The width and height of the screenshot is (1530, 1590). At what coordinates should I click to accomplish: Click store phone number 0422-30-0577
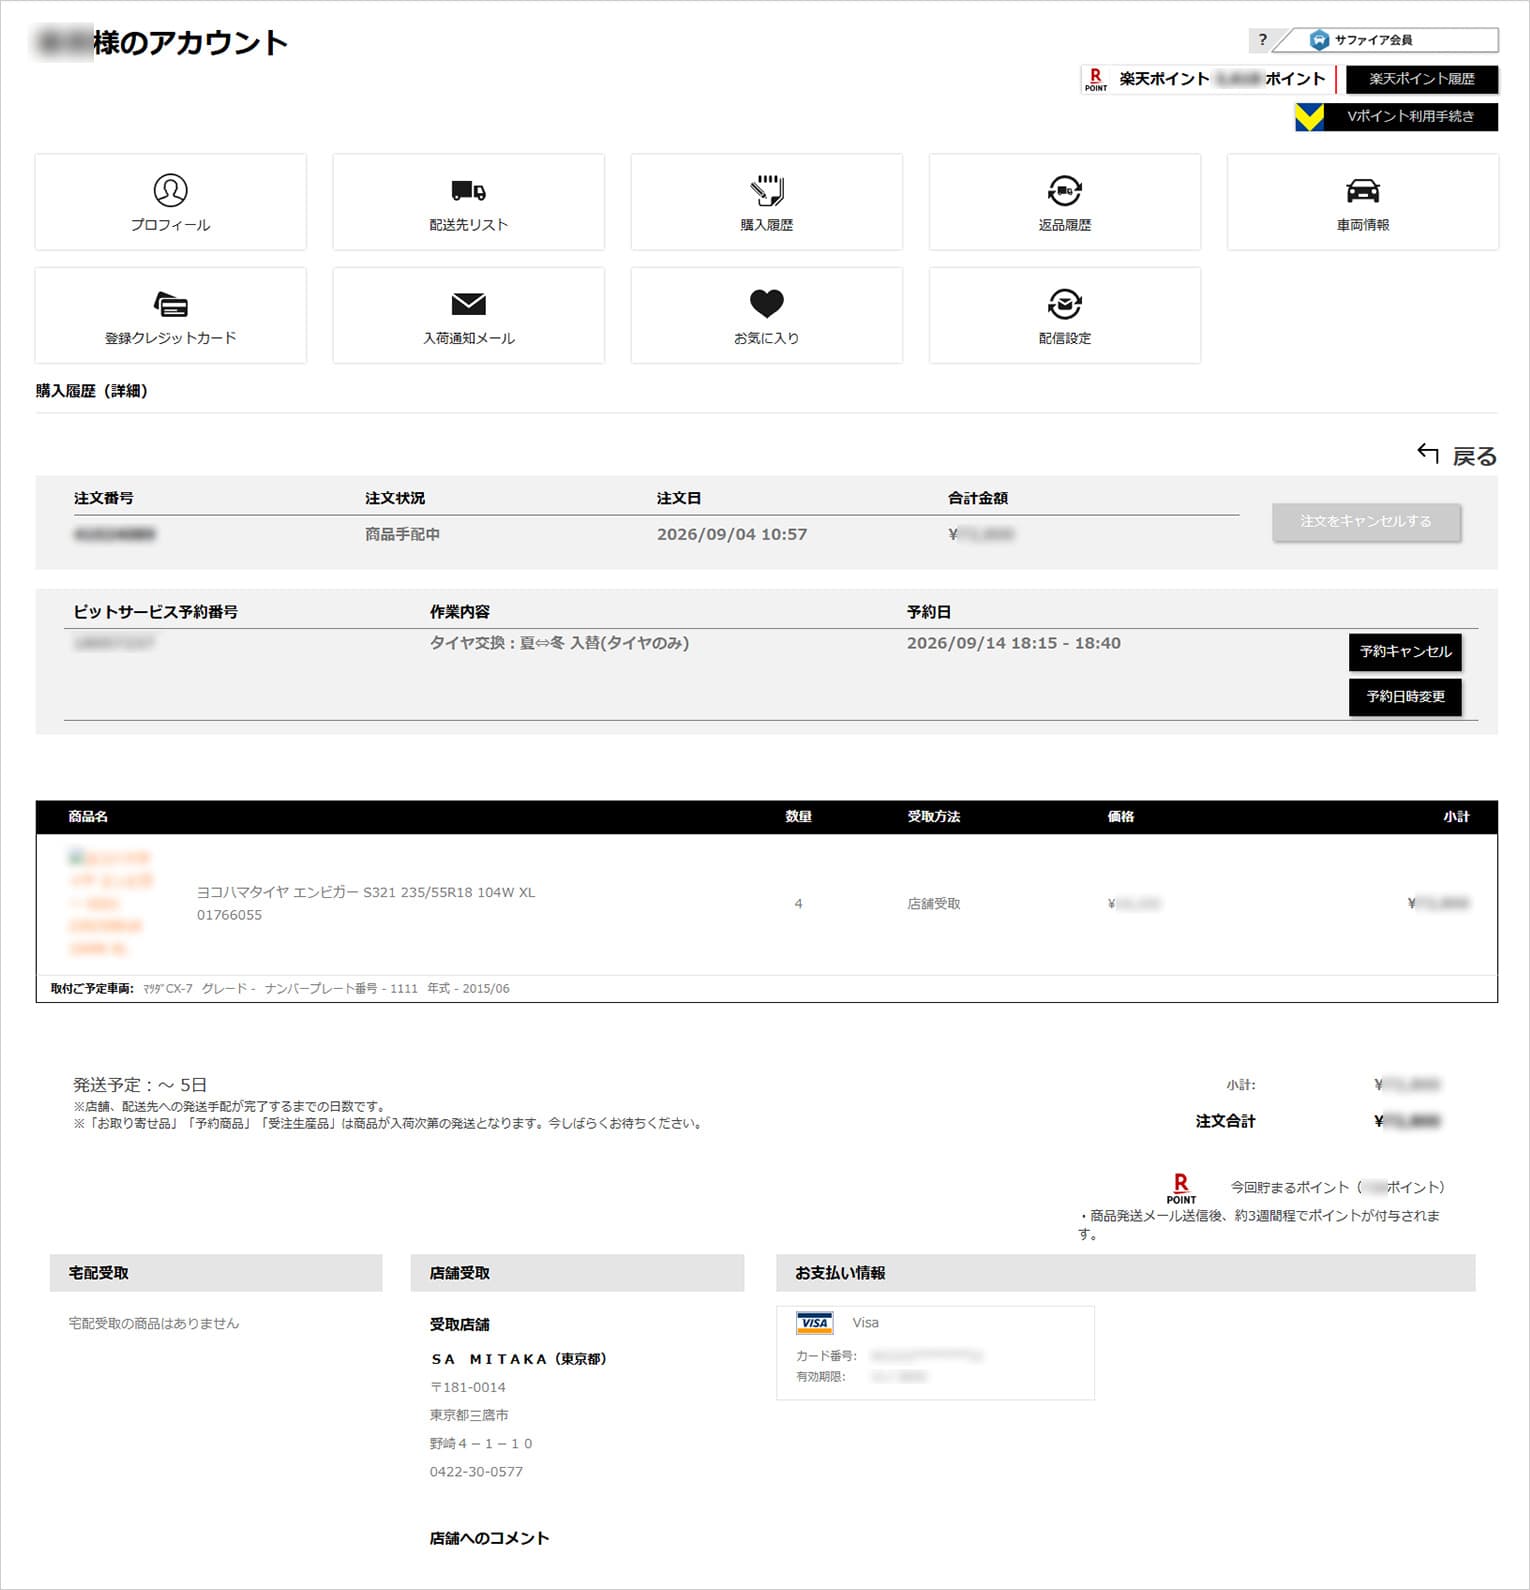click(x=476, y=1472)
